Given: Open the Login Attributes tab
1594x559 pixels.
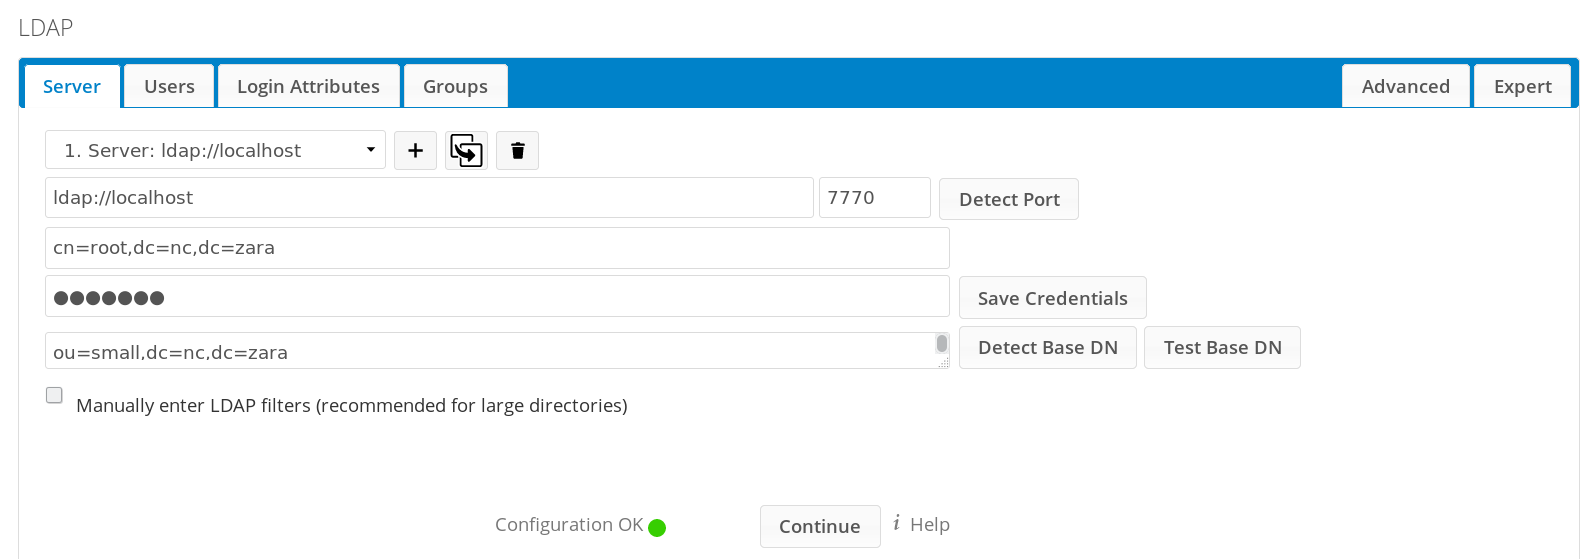Looking at the screenshot, I should click(x=308, y=87).
